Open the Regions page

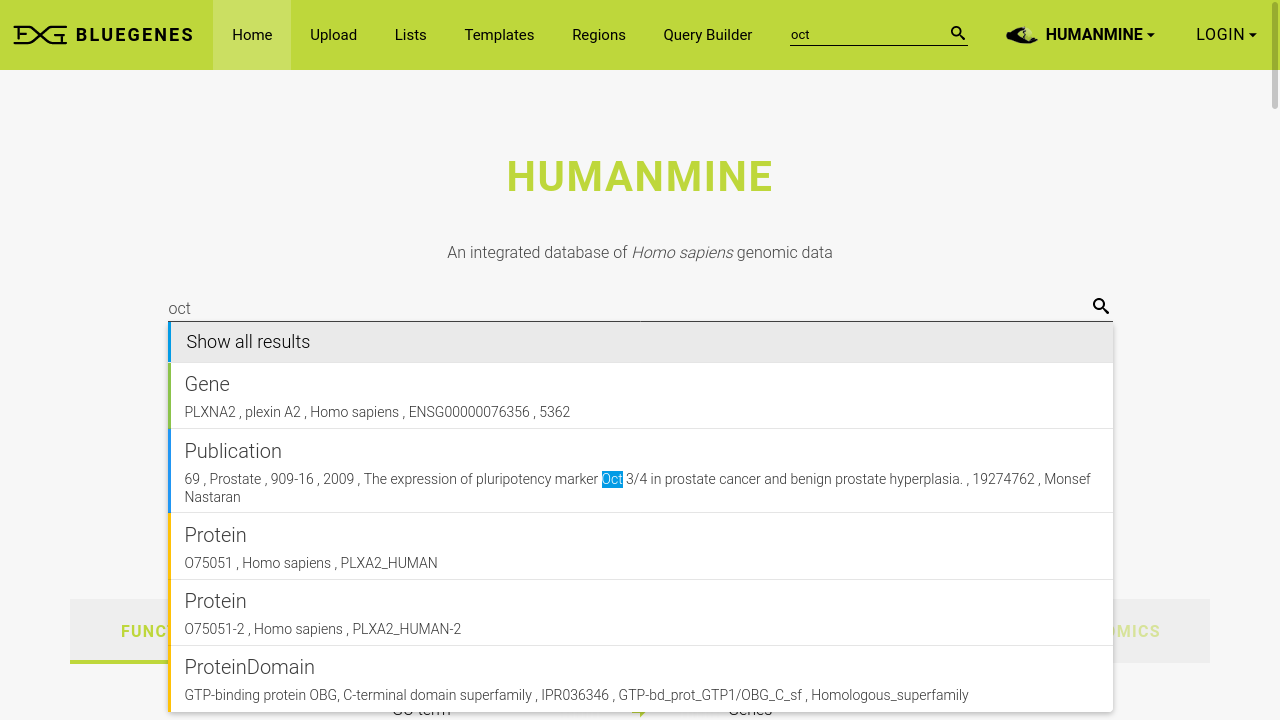tap(598, 35)
